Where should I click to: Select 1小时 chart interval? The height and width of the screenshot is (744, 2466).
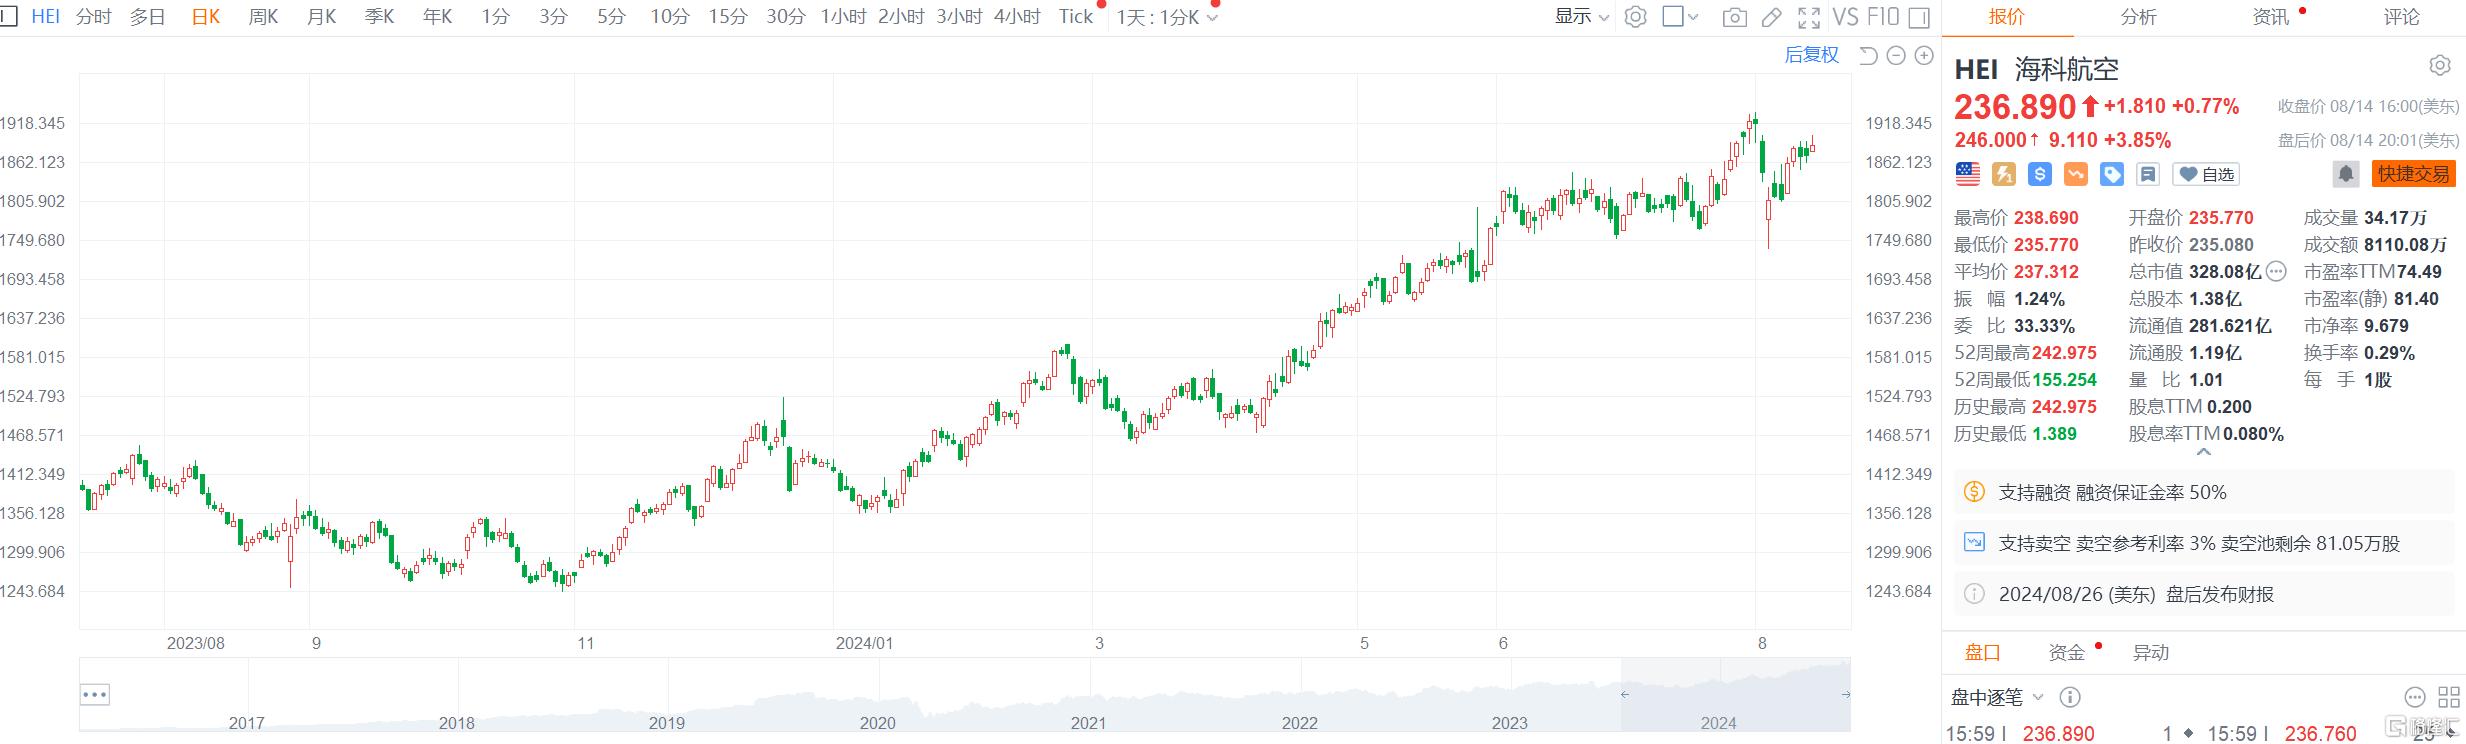[843, 17]
